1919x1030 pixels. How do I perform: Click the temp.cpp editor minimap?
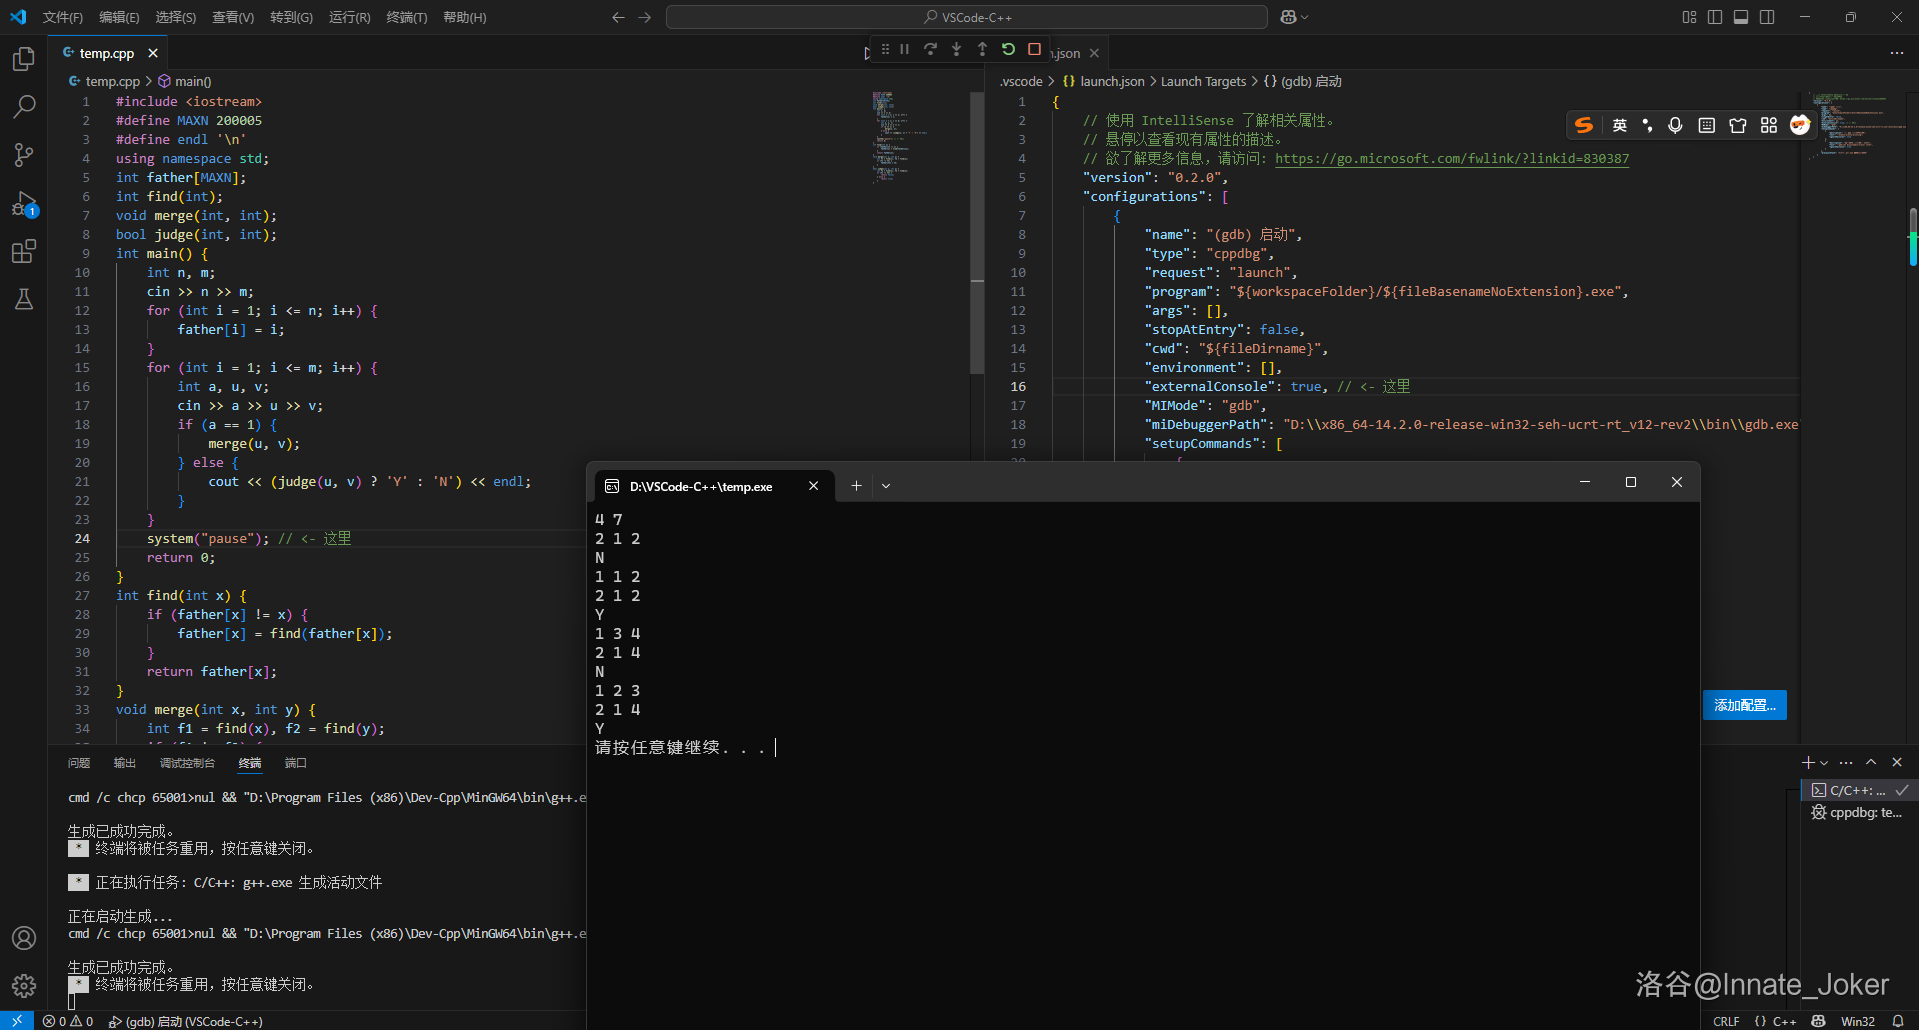[x=890, y=135]
